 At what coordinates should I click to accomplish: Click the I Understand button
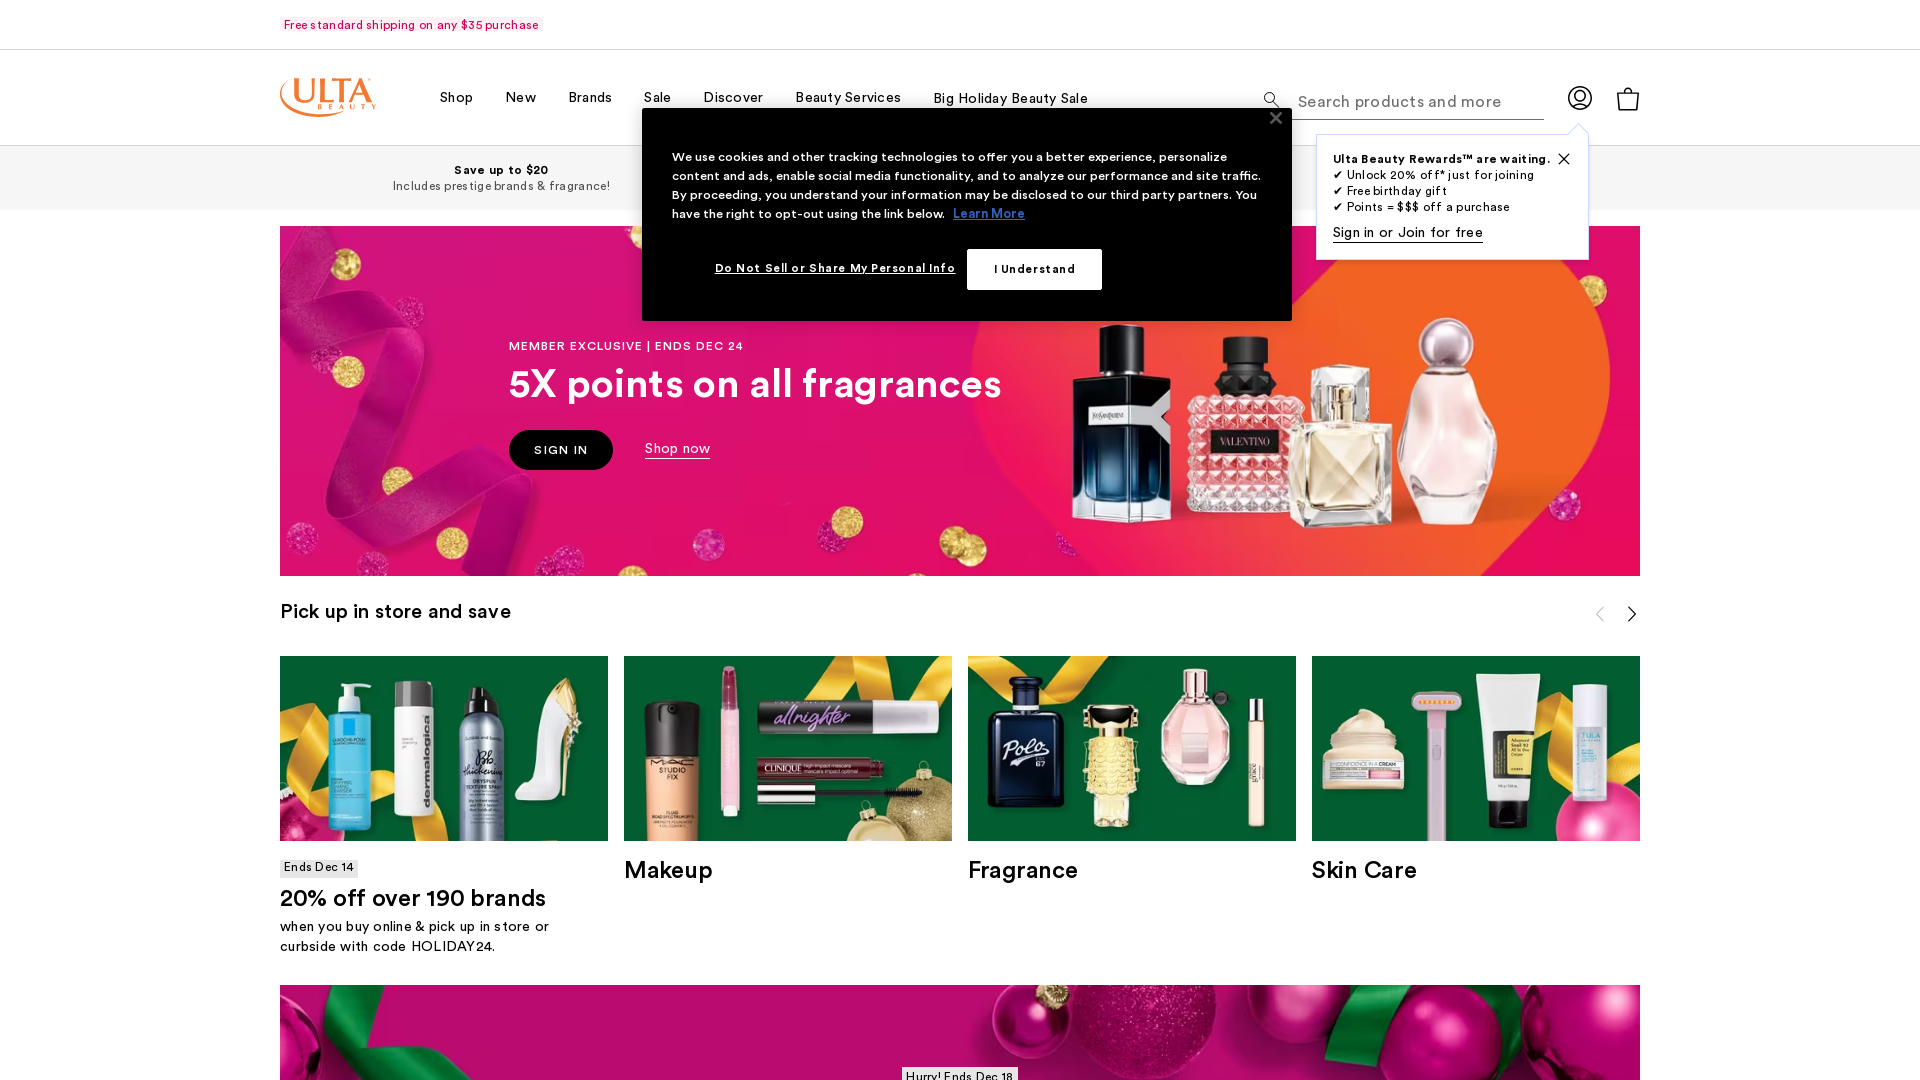pyautogui.click(x=1034, y=269)
